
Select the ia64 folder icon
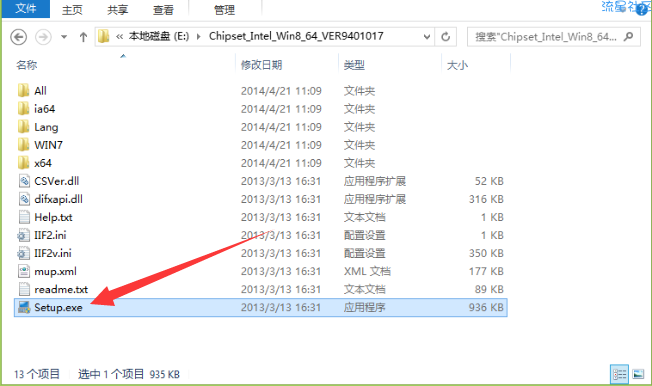[24, 109]
